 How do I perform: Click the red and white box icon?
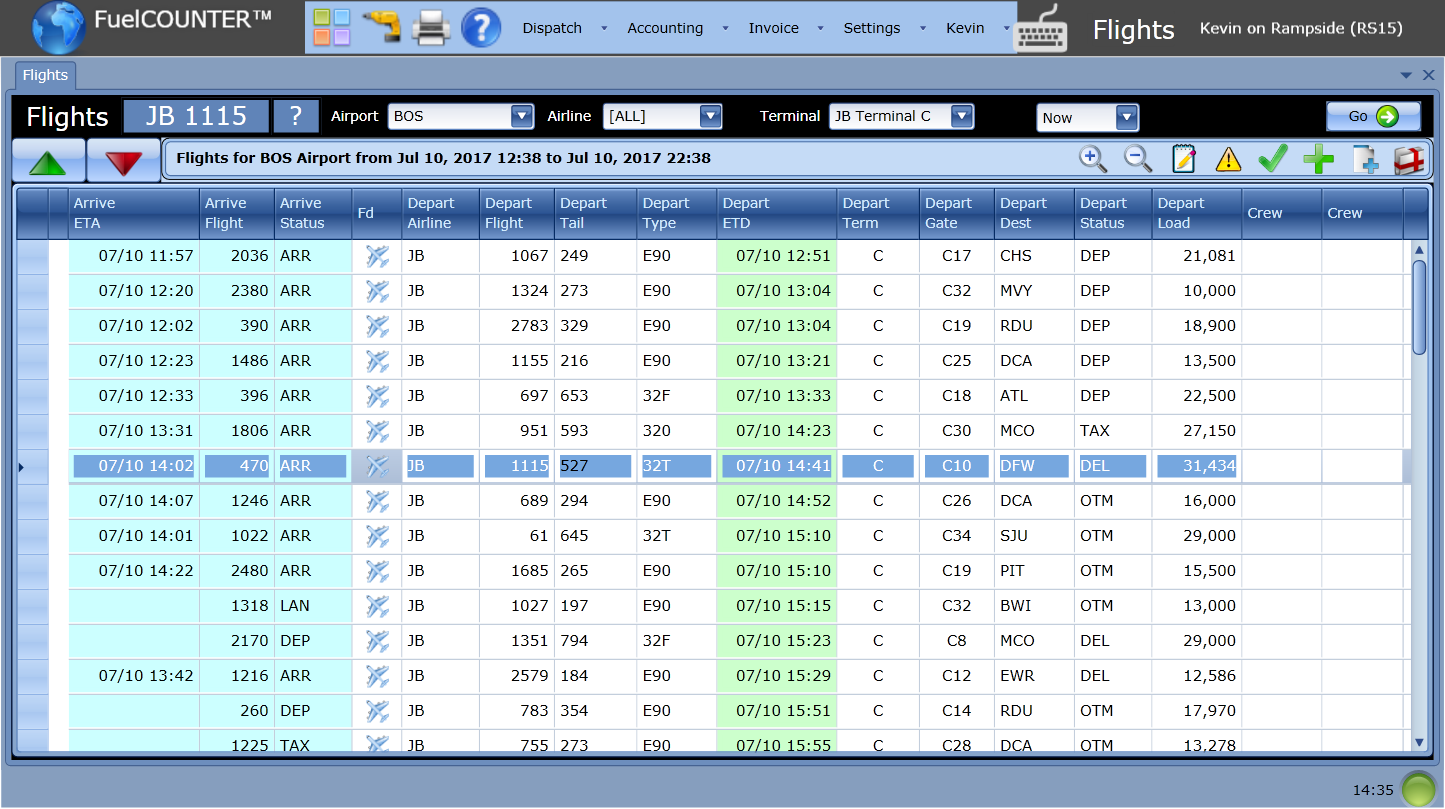(1409, 159)
